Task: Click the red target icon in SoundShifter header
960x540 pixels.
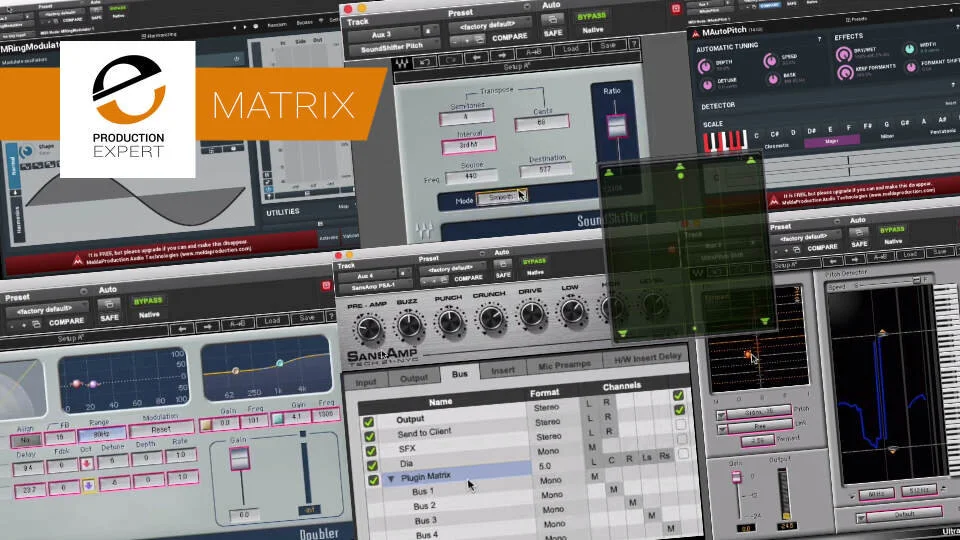Action: click(676, 8)
